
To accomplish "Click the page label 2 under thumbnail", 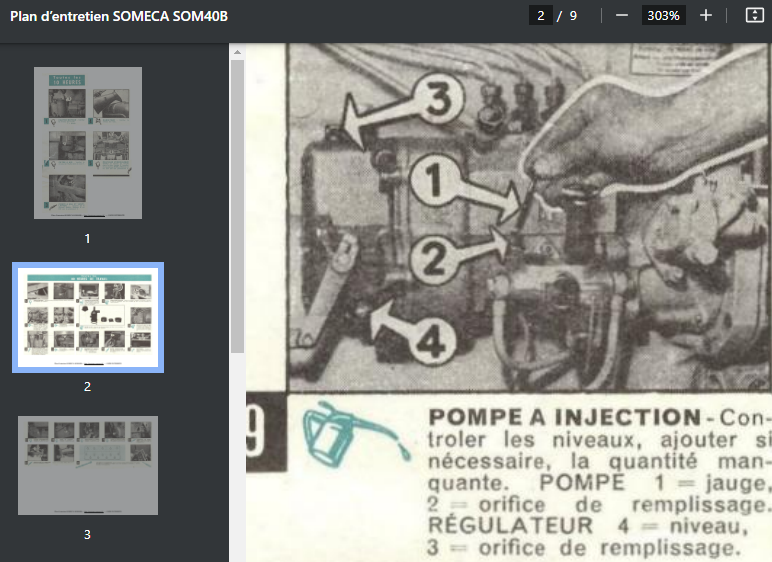I will point(87,387).
